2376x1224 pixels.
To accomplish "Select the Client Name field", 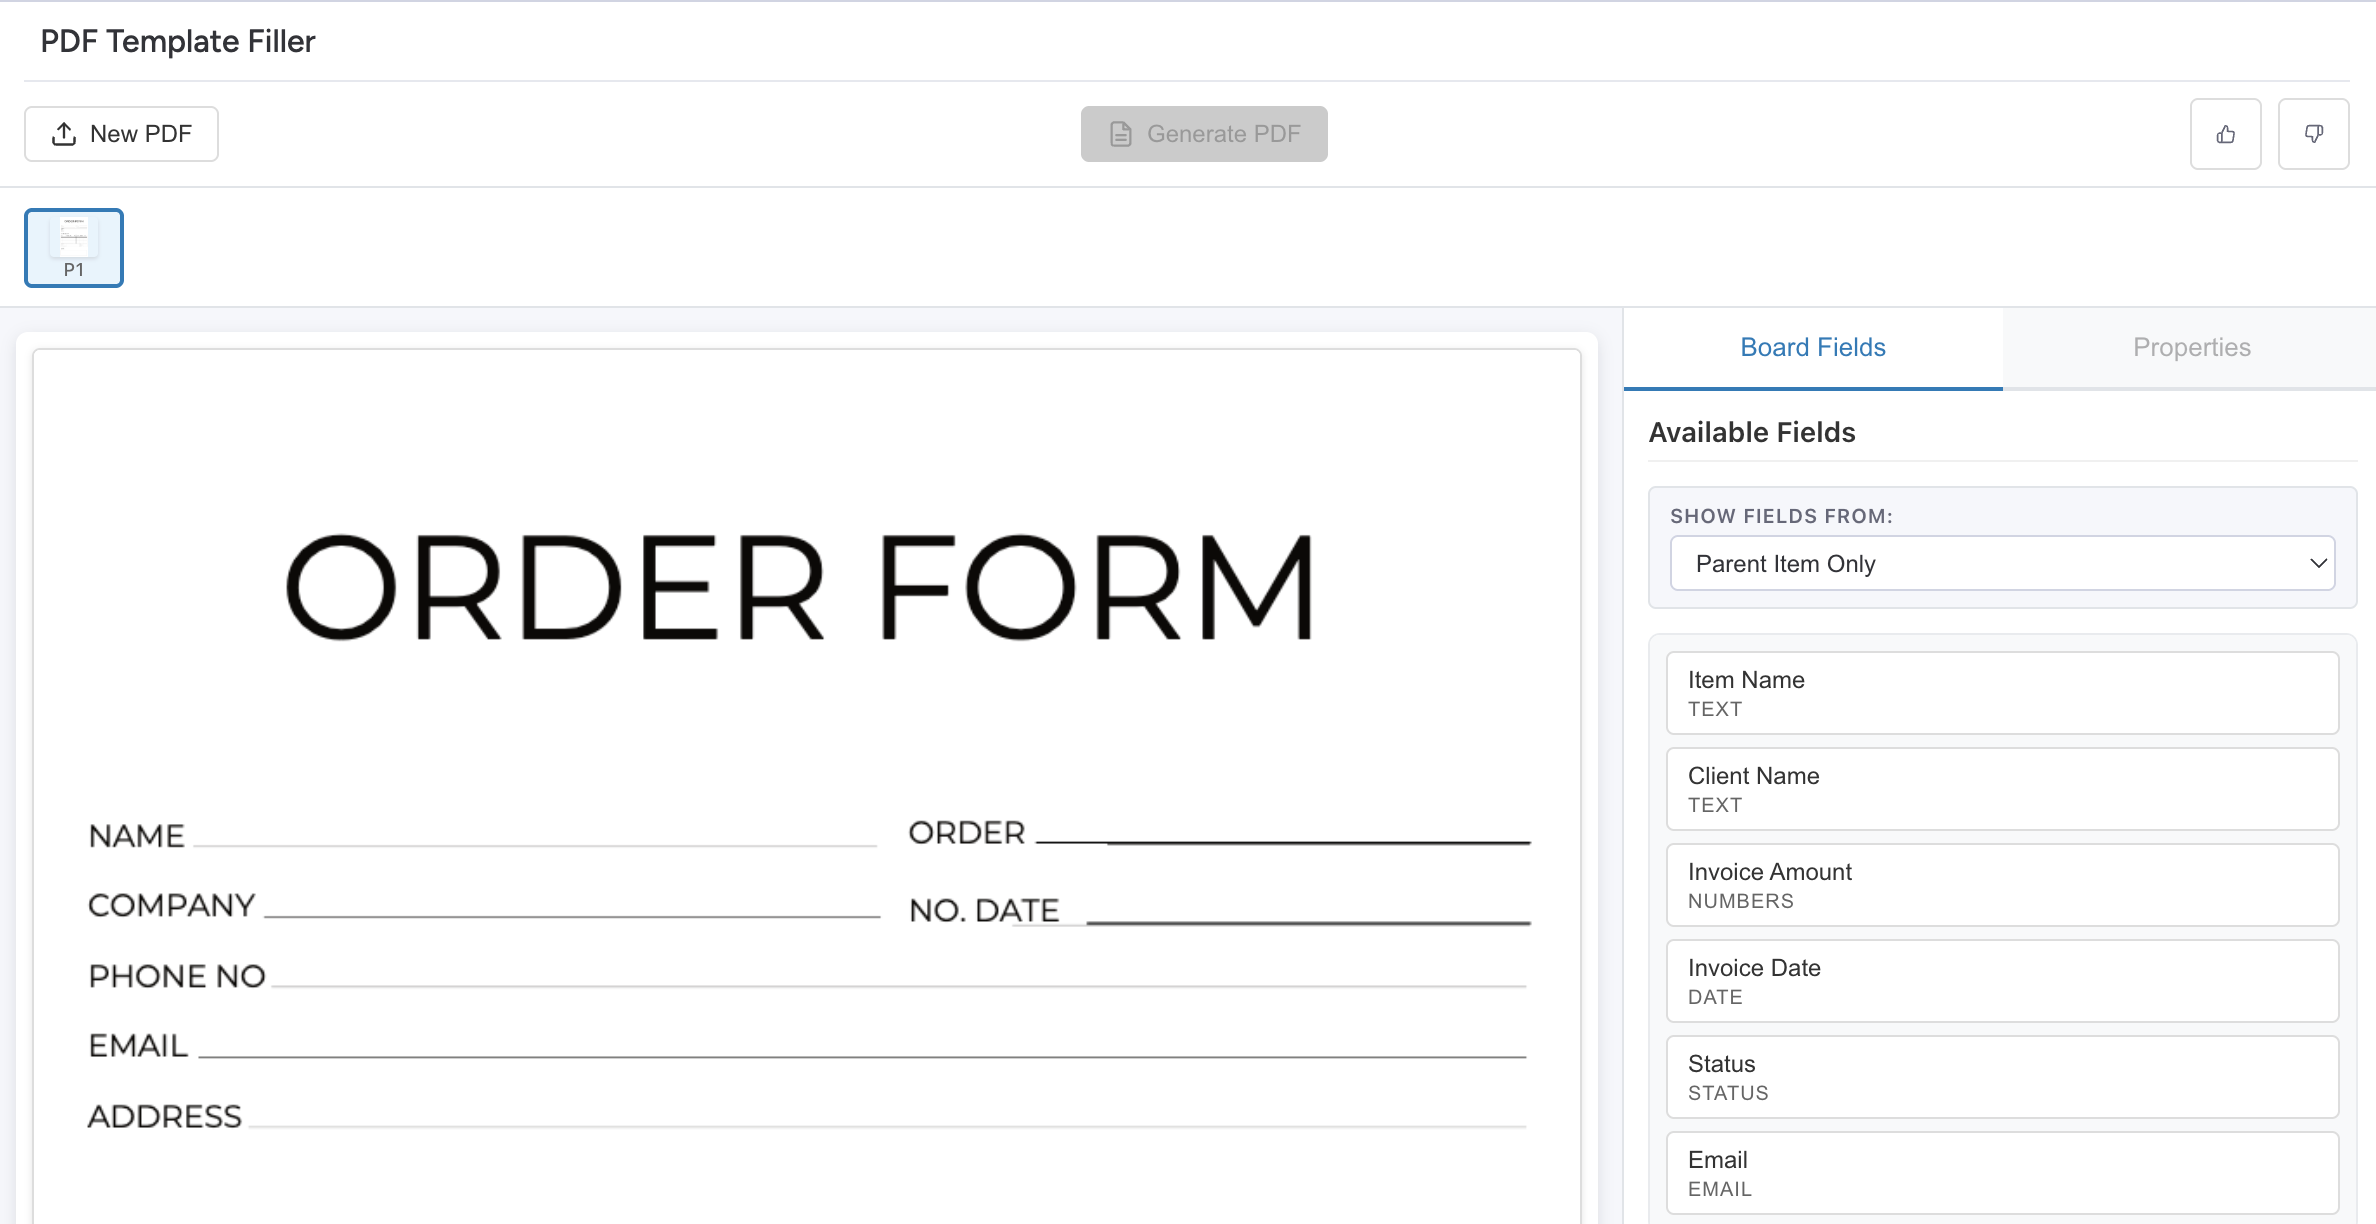I will [2001, 788].
